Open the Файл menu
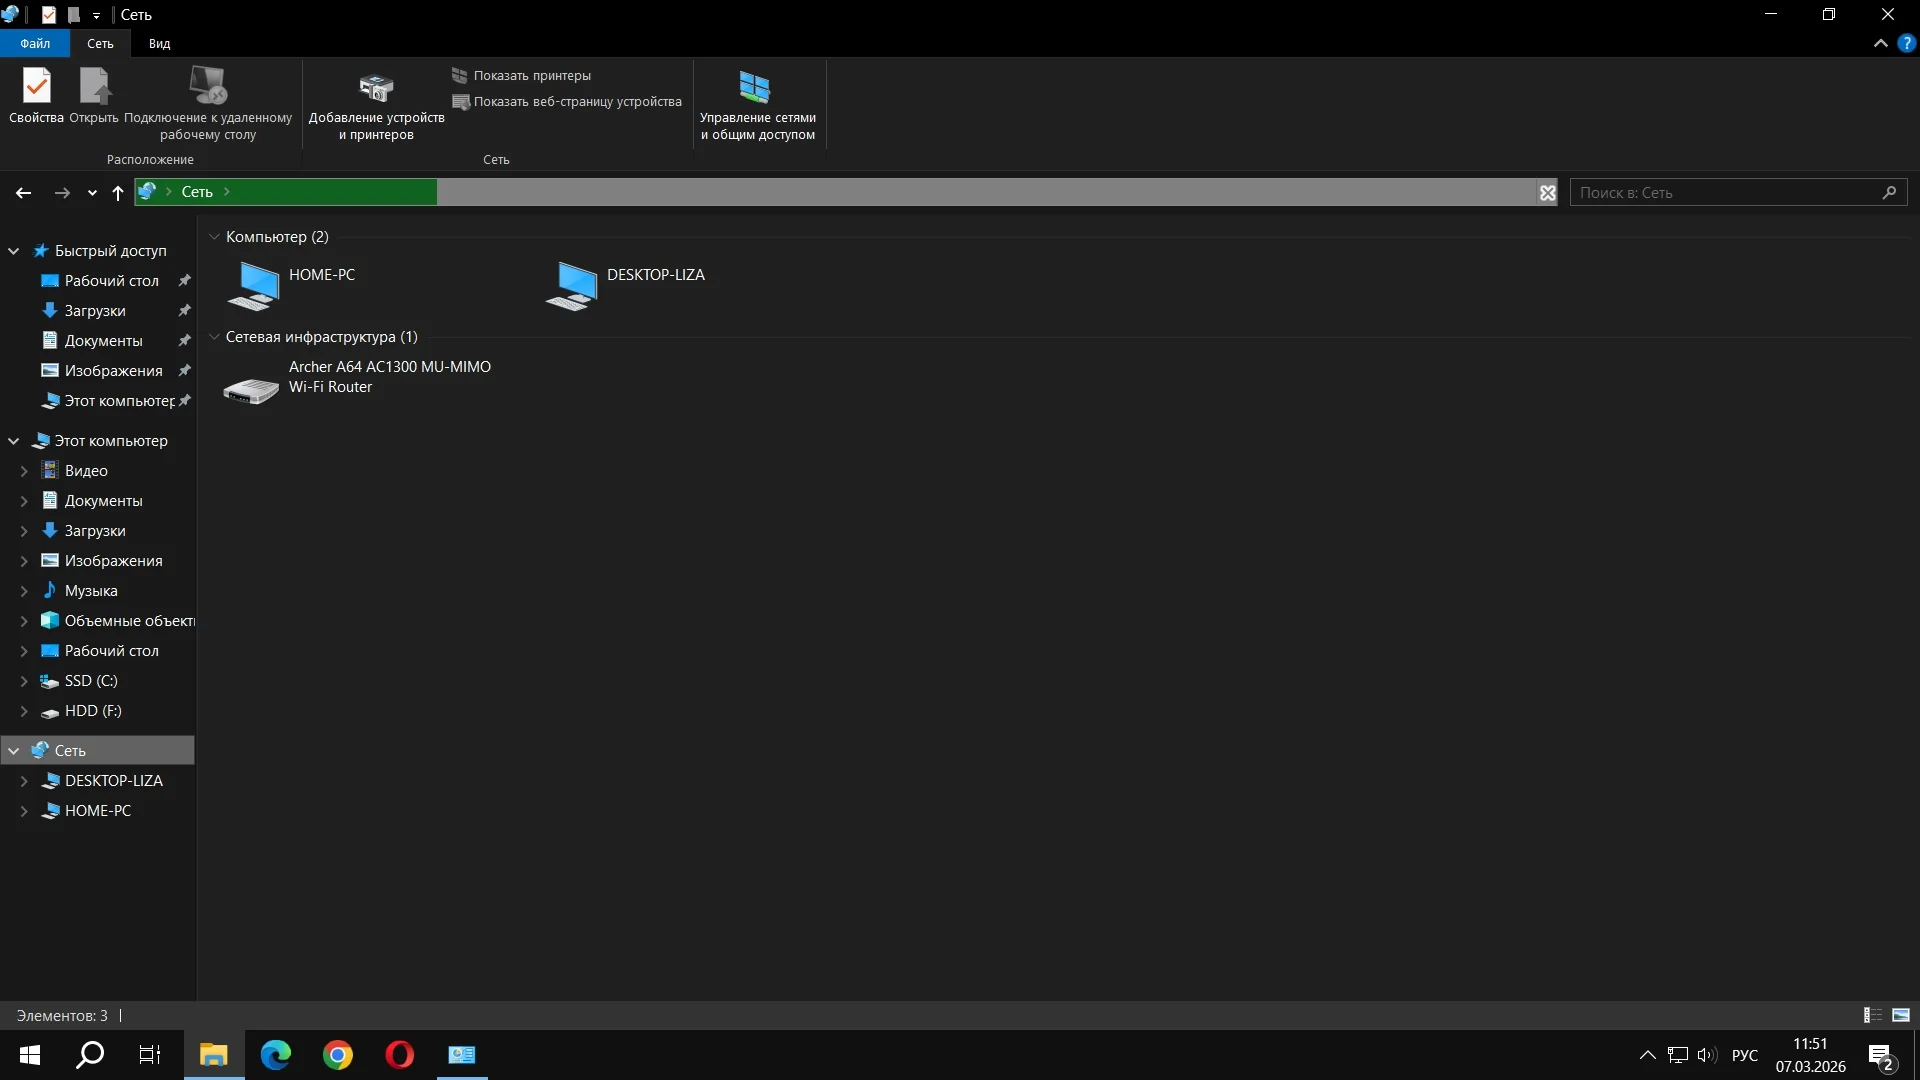This screenshot has width=1920, height=1080. pos(35,44)
